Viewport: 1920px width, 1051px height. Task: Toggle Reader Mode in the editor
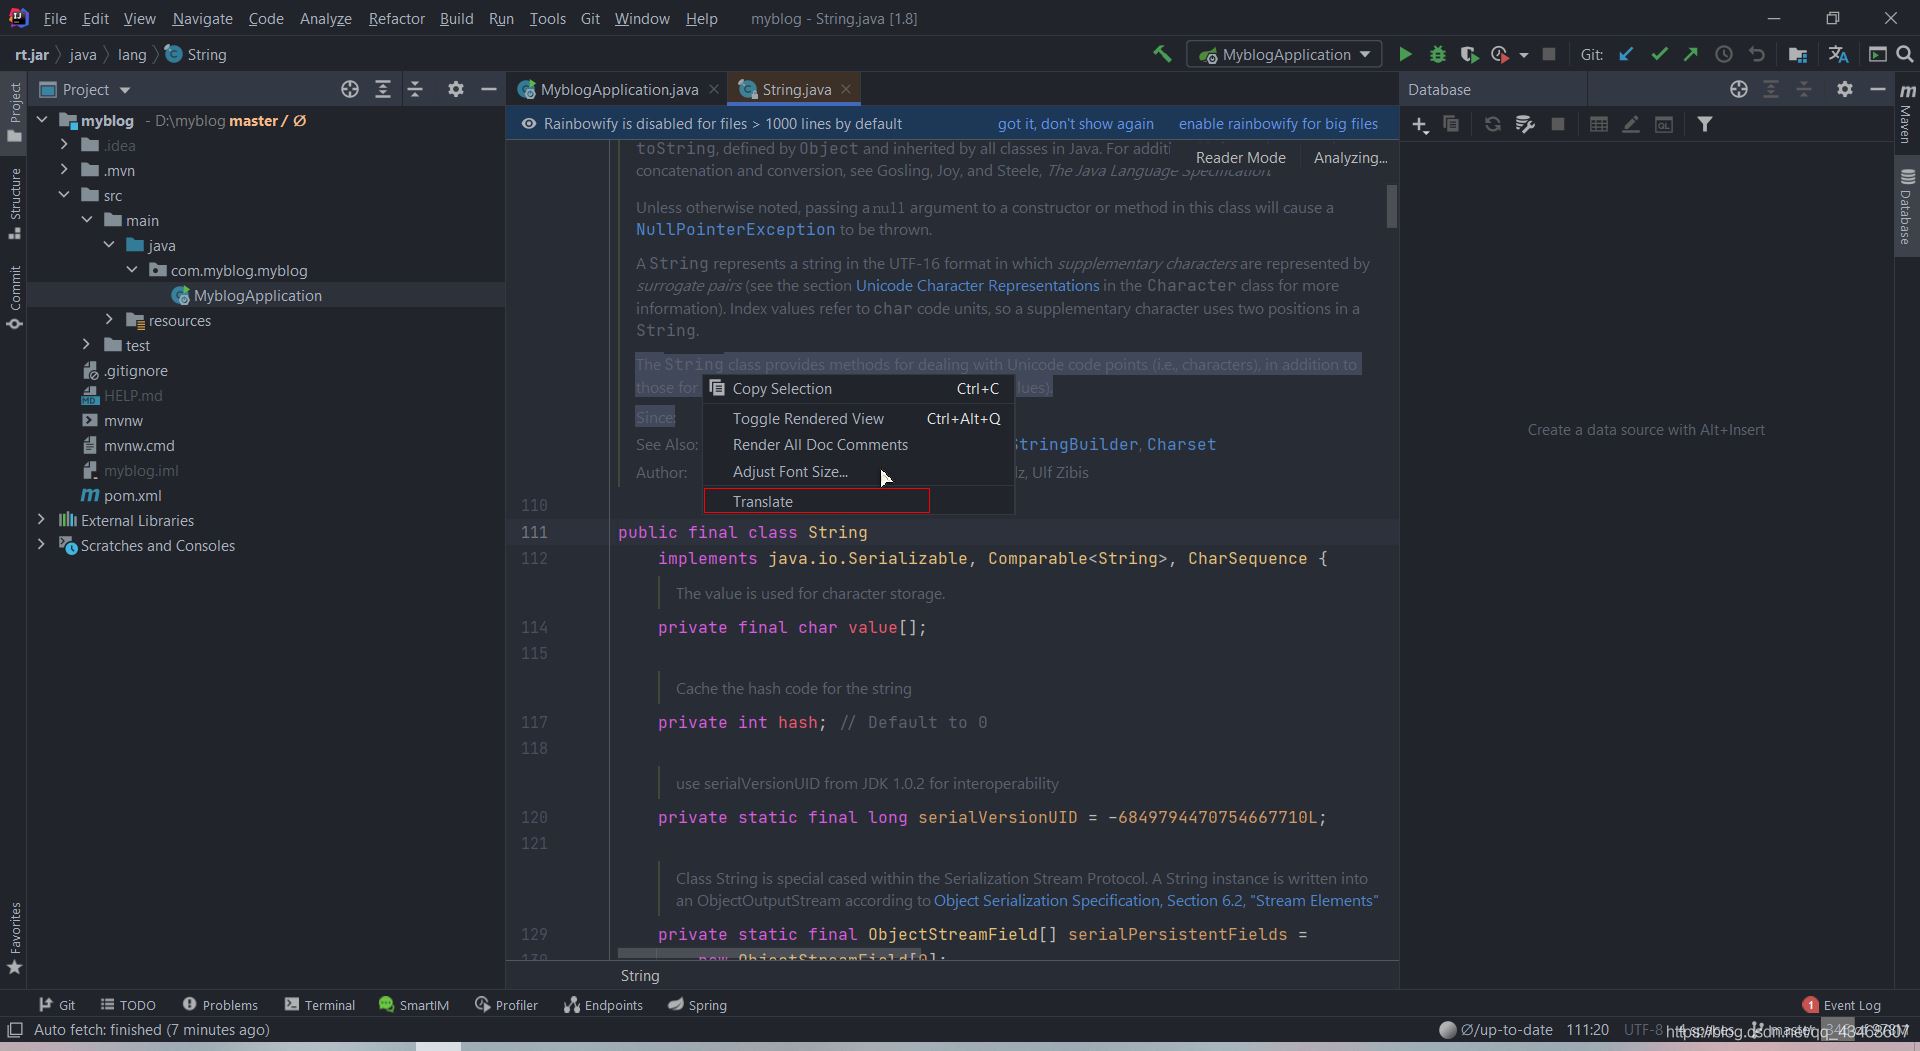coord(1240,158)
